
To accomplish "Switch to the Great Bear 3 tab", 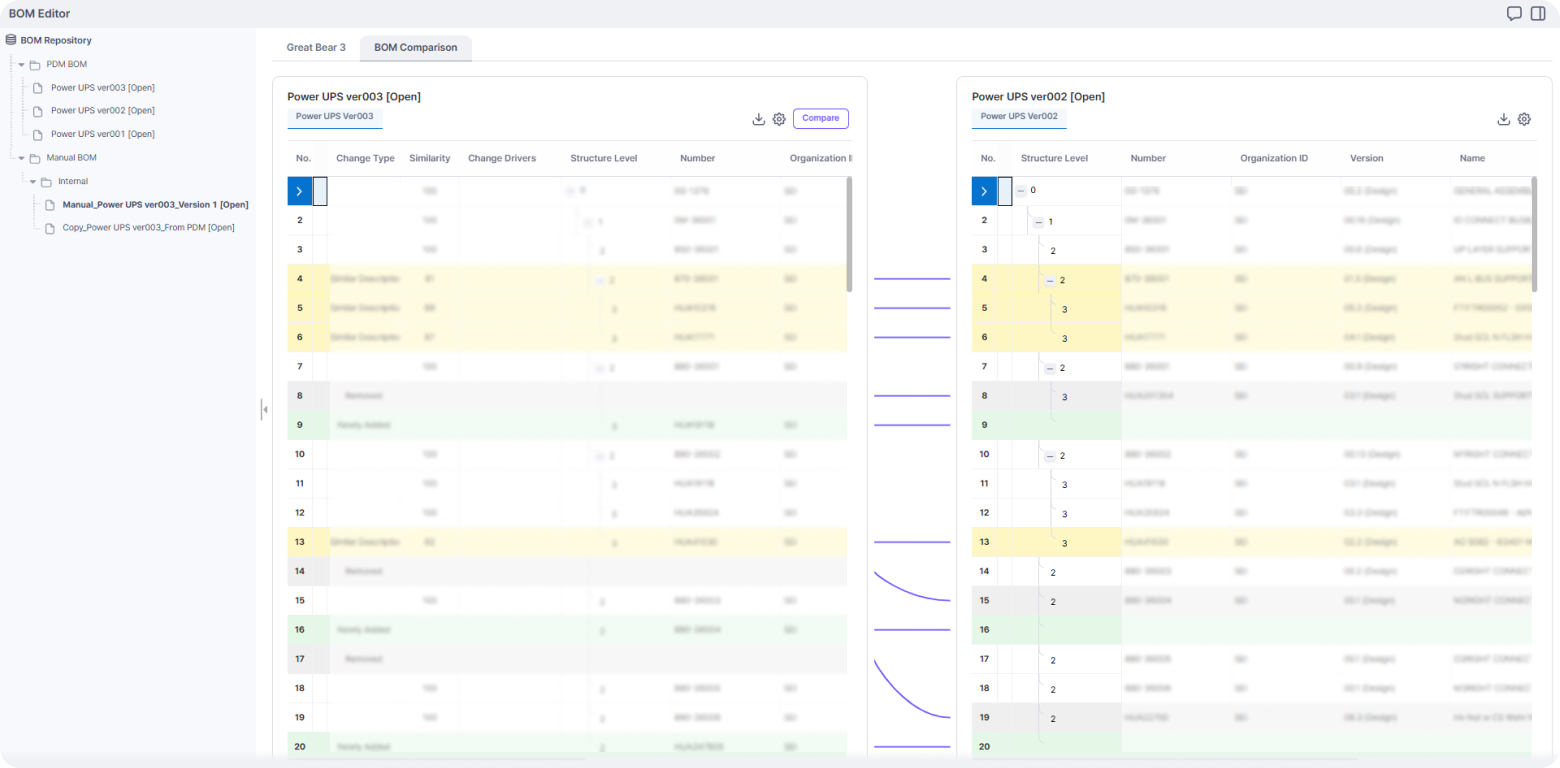I will point(316,47).
